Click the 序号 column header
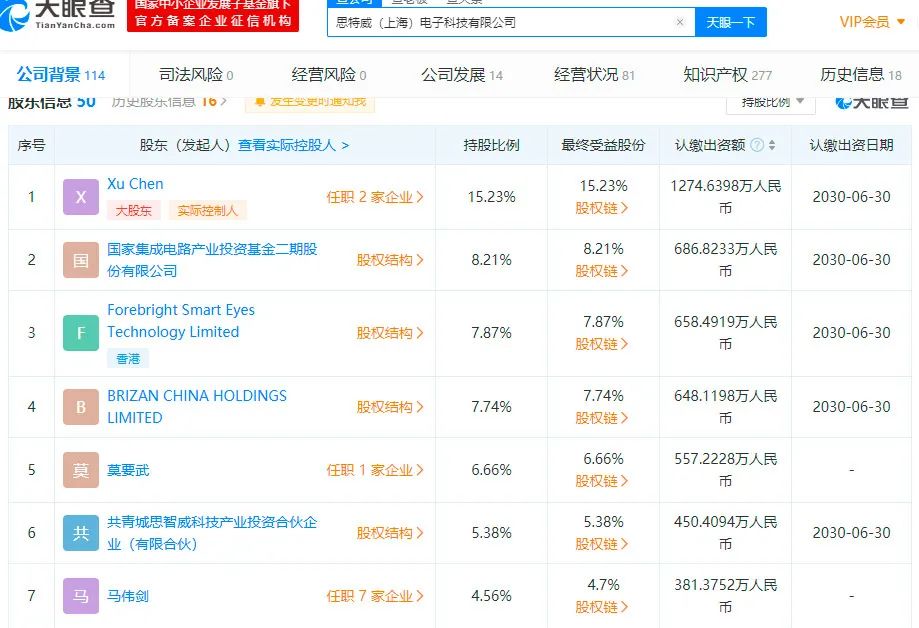 tap(32, 145)
